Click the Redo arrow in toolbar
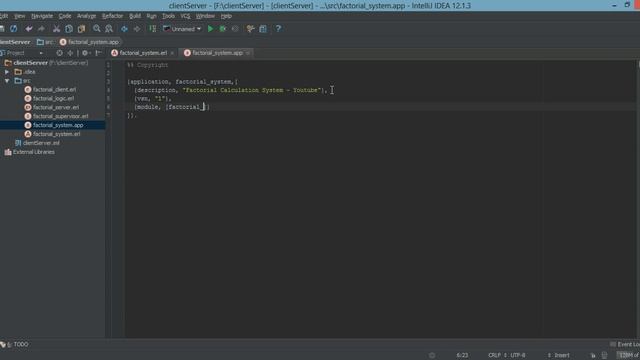The width and height of the screenshot is (640, 360). 41,29
